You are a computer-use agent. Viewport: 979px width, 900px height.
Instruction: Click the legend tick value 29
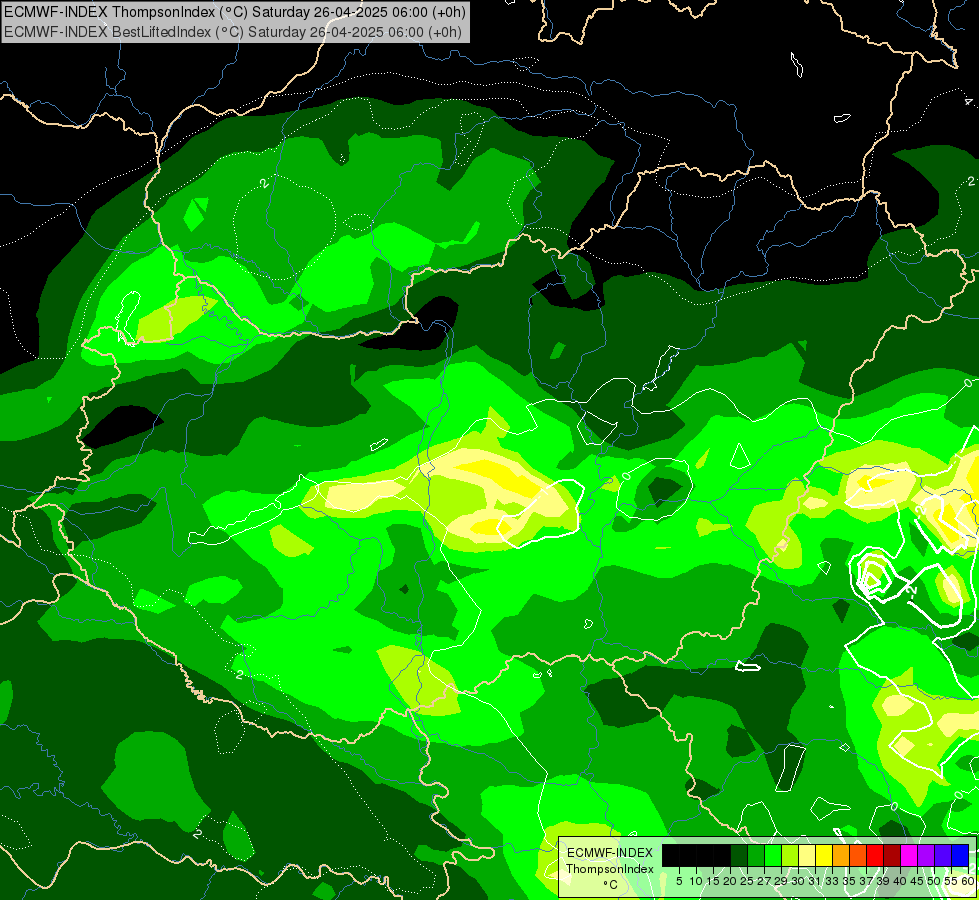point(782,881)
